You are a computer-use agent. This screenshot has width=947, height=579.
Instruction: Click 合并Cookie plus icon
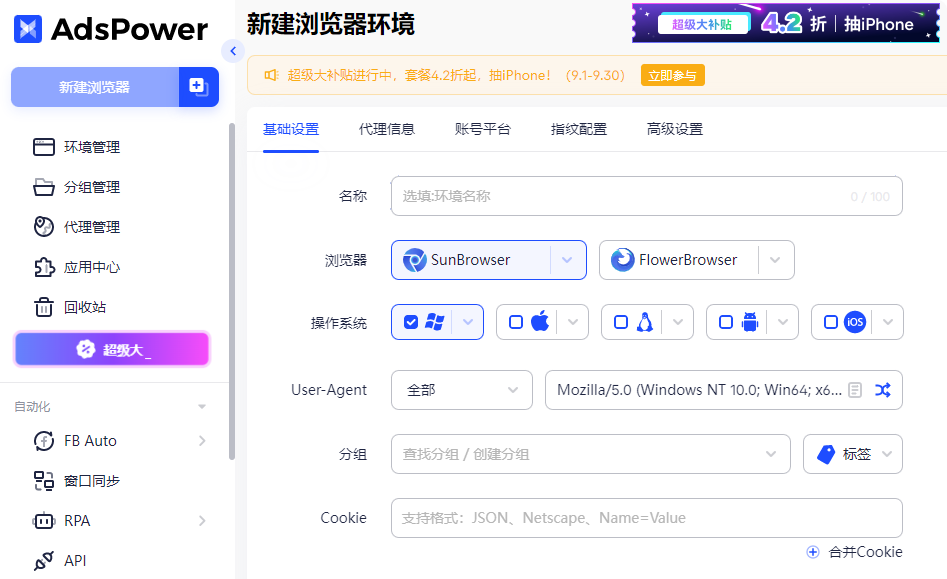click(813, 552)
